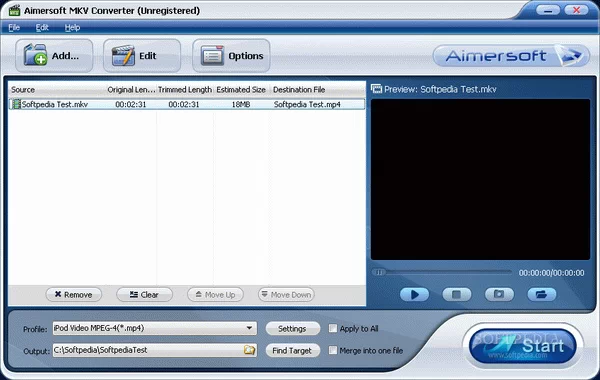Click the Original Length column header
The image size is (600, 380).
(131, 90)
